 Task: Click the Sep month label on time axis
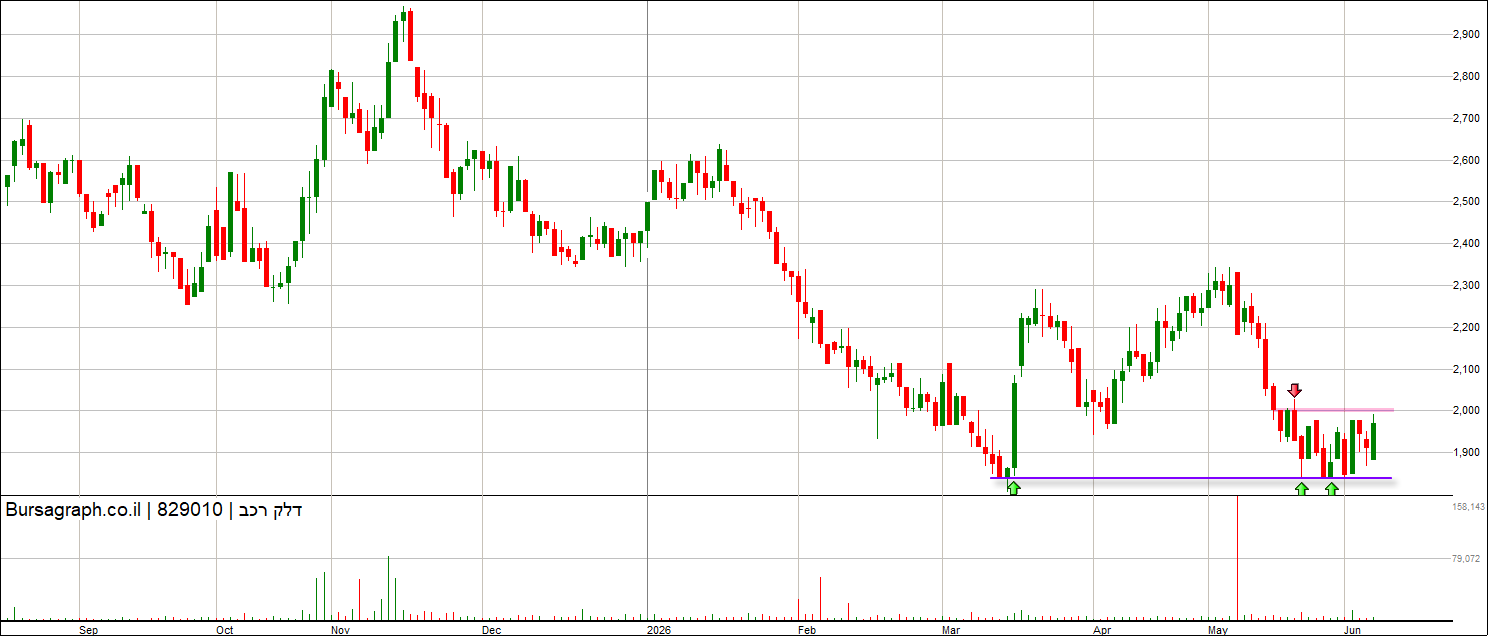[89, 630]
